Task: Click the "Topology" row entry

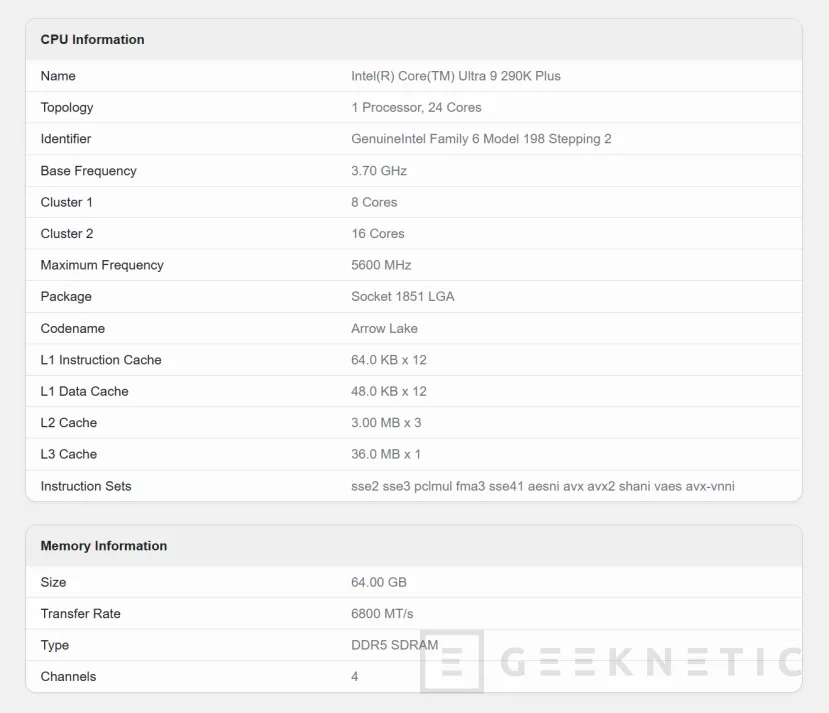Action: click(67, 107)
